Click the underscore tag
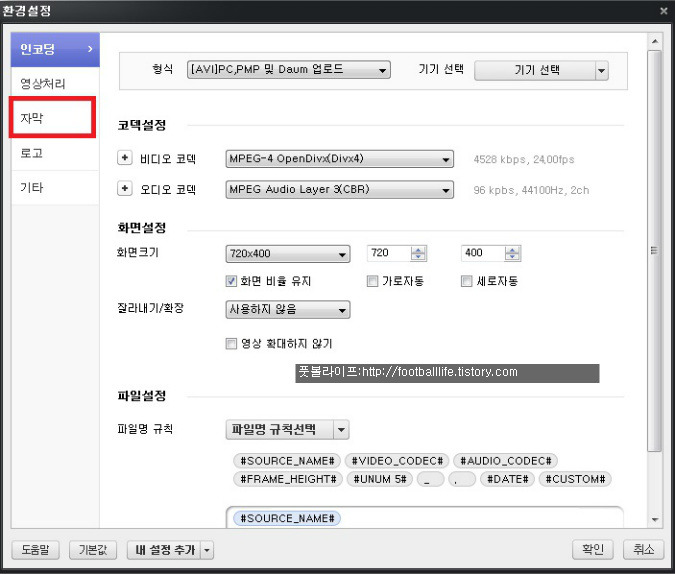 [430, 479]
